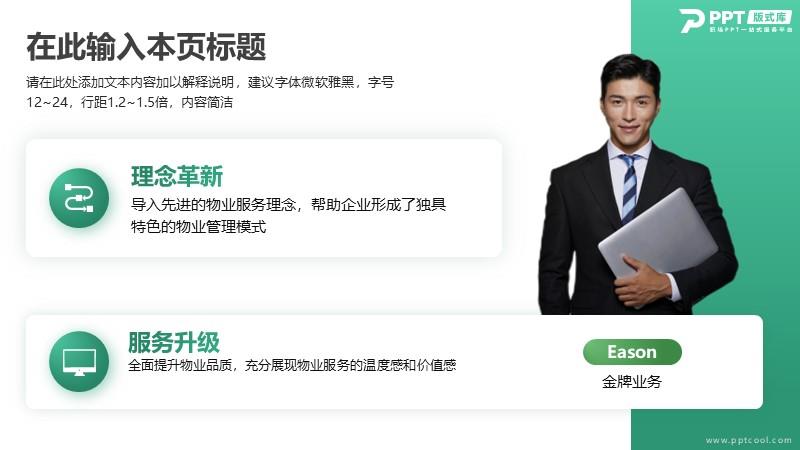
Task: Select the 服务升级 heading
Action: pyautogui.click(x=173, y=342)
